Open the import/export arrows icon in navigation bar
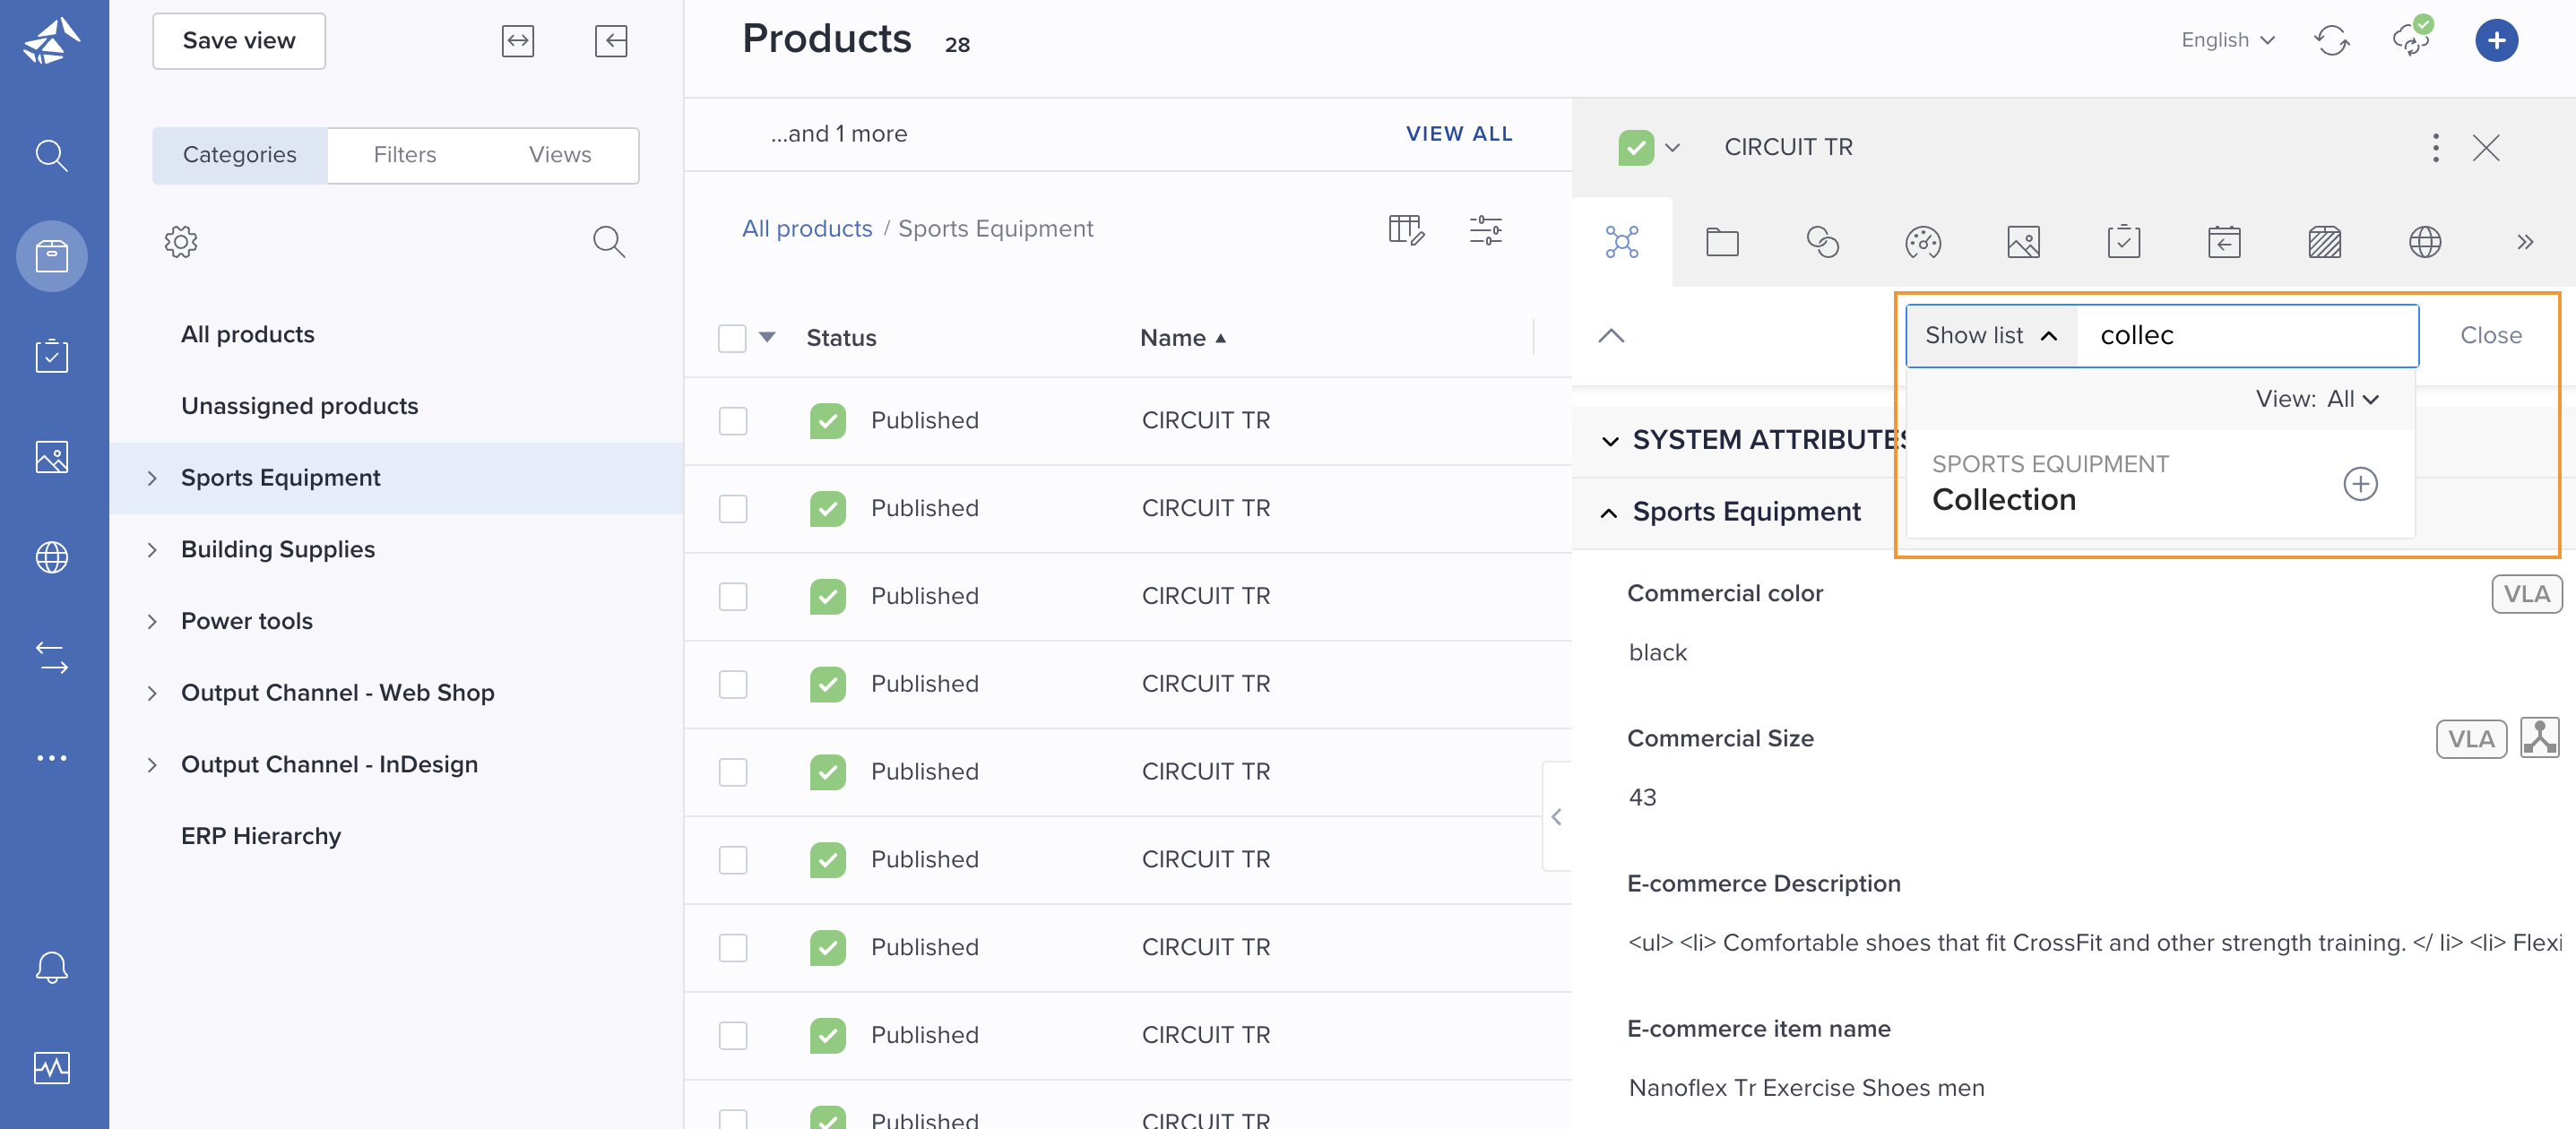Viewport: 2576px width, 1129px height. pyautogui.click(x=52, y=657)
